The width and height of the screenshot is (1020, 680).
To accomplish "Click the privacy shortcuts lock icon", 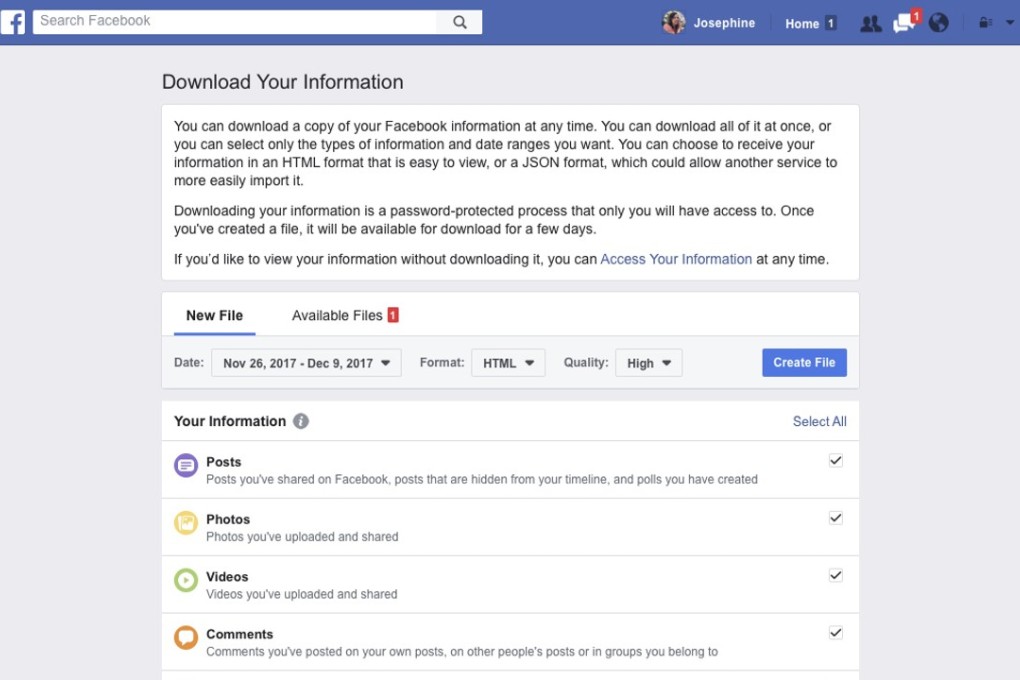I will point(984,22).
